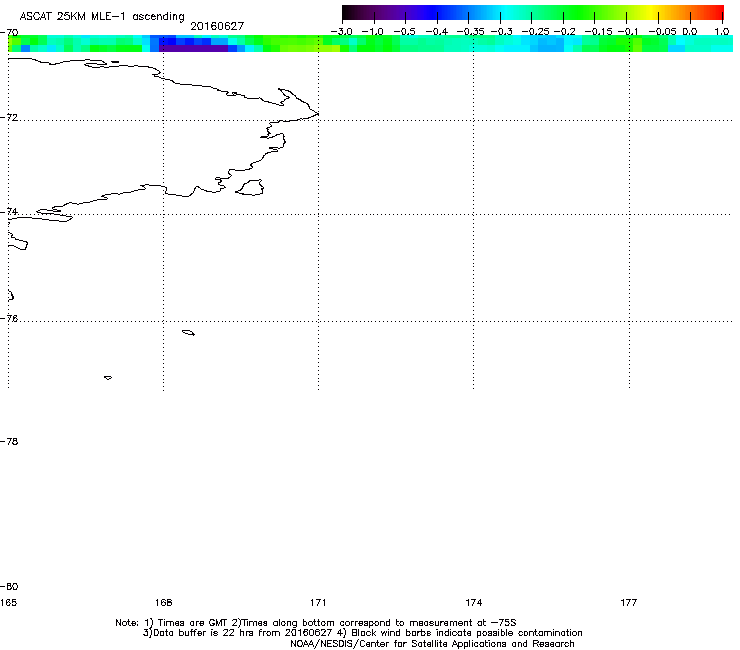Click the color scale label 1.0
740x650 pixels.
coord(722,32)
